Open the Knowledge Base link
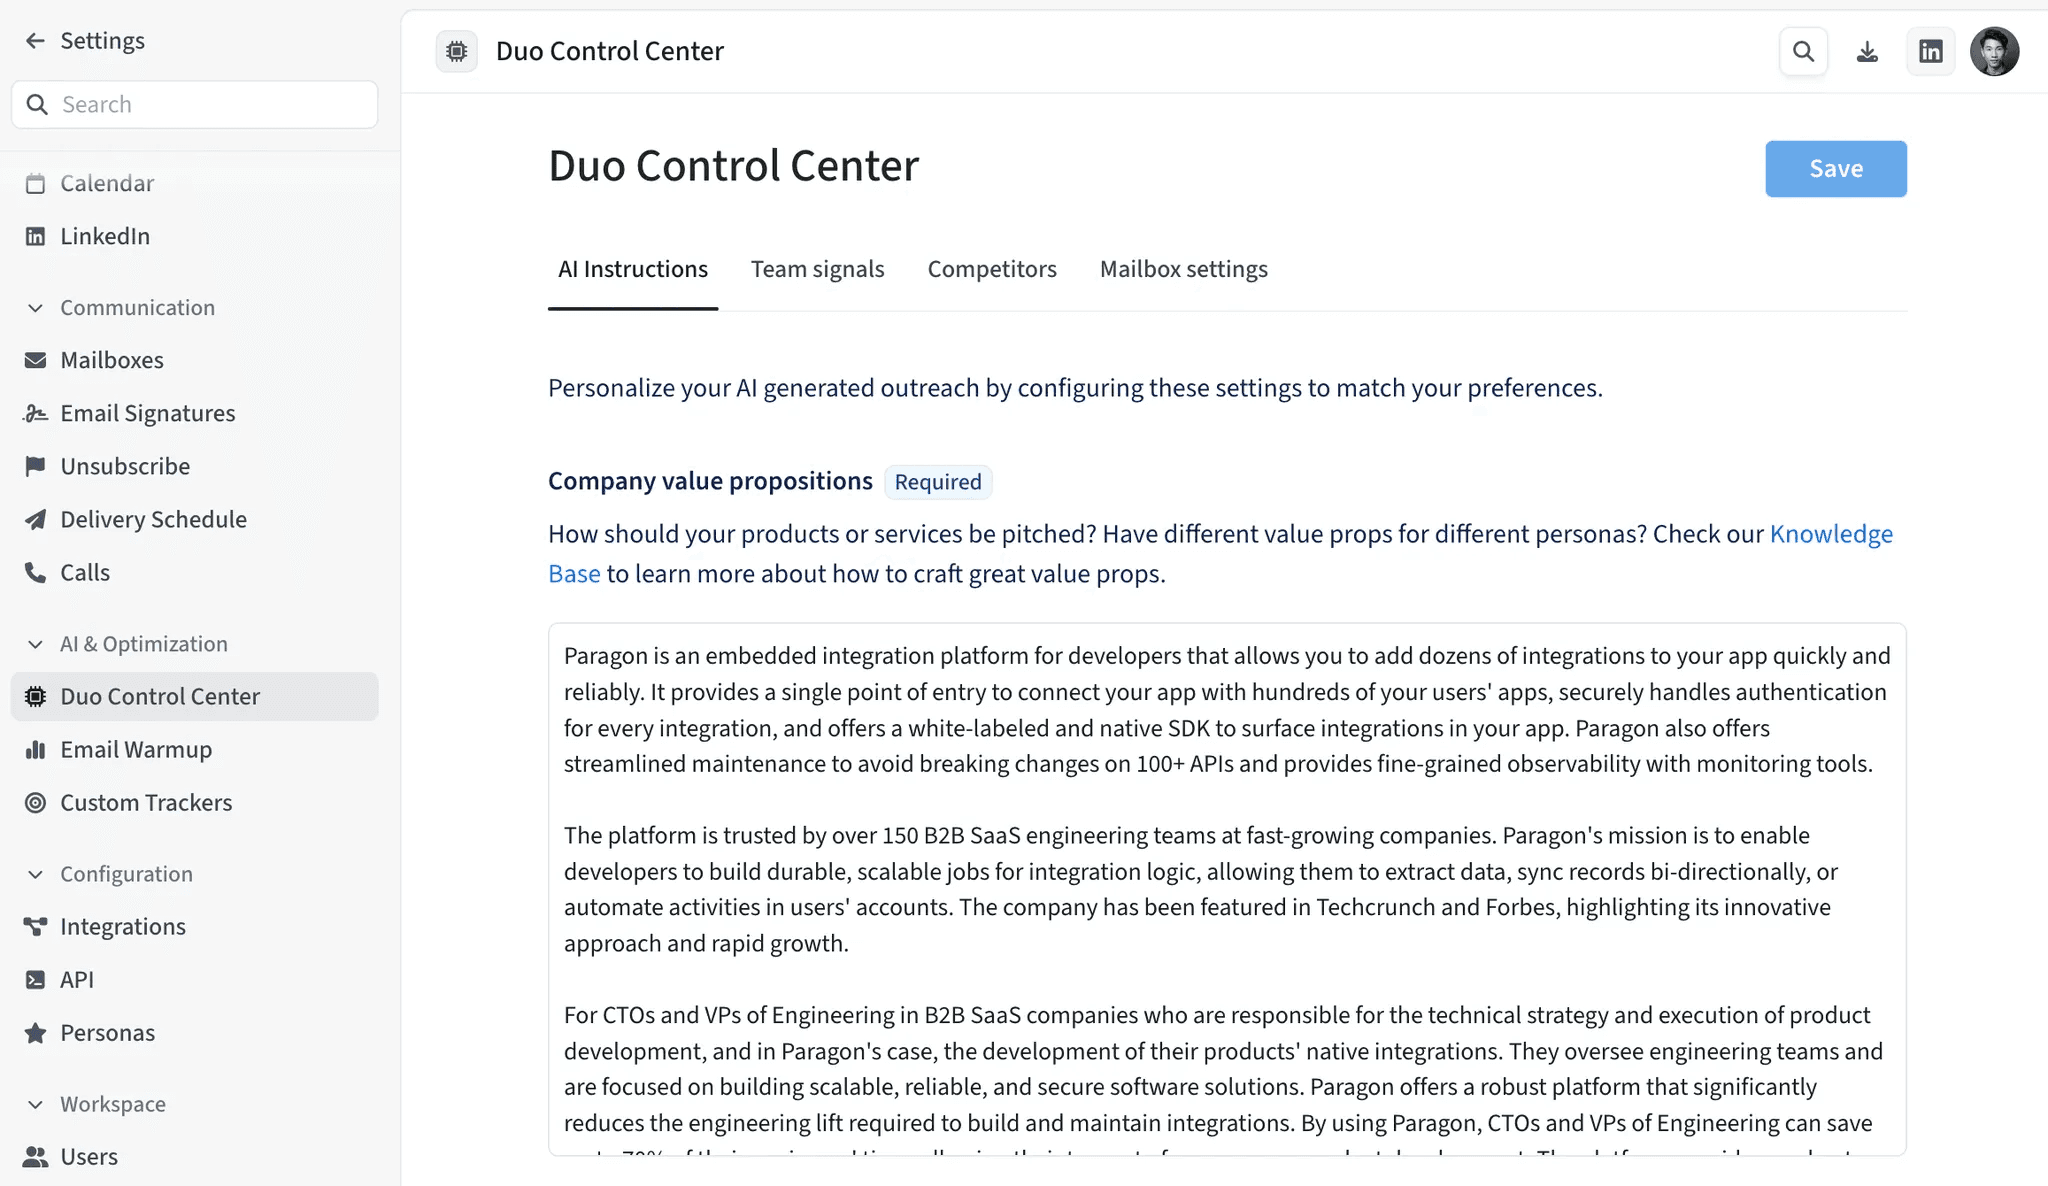The image size is (2048, 1186). (1830, 534)
